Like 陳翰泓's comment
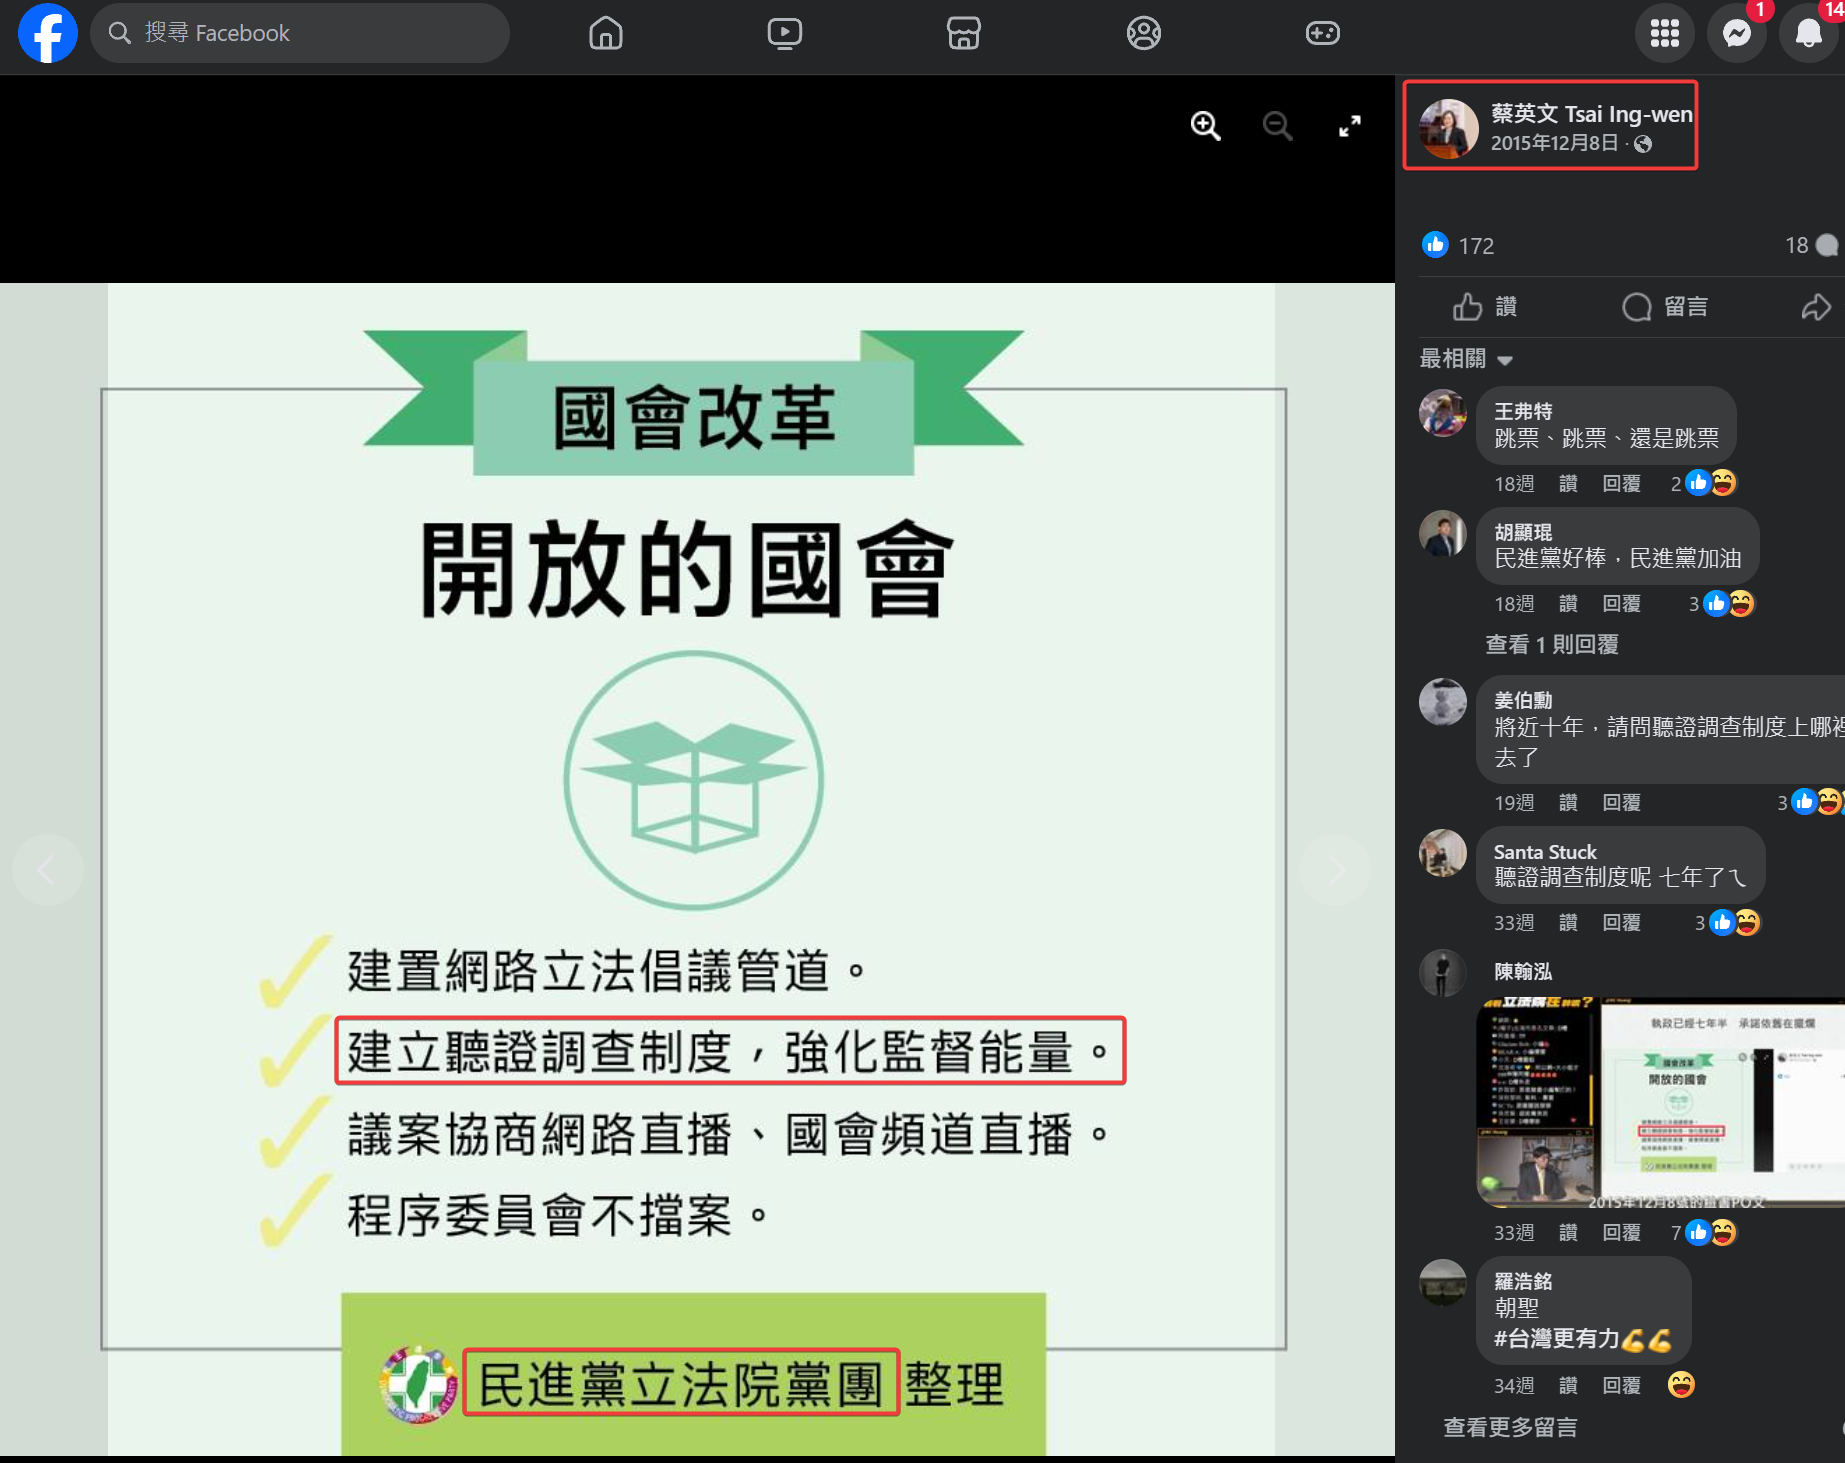Viewport: 1845px width, 1463px height. 1568,1233
